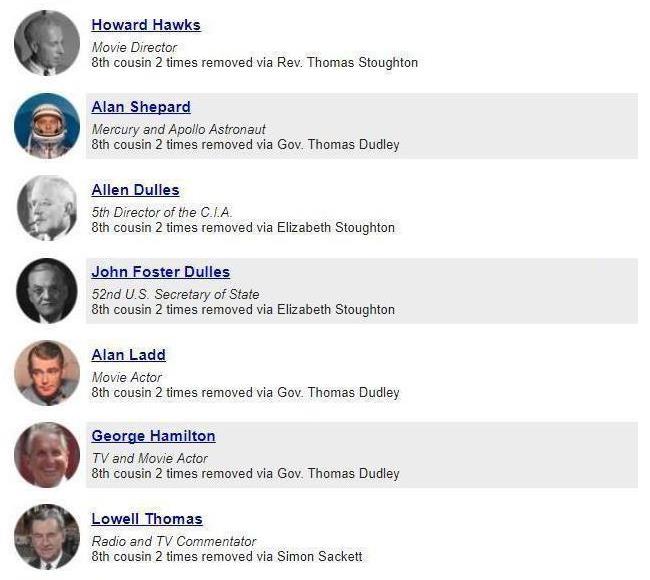
Task: Click the '5th Director of the C.I.A.' text
Action: click(x=161, y=212)
